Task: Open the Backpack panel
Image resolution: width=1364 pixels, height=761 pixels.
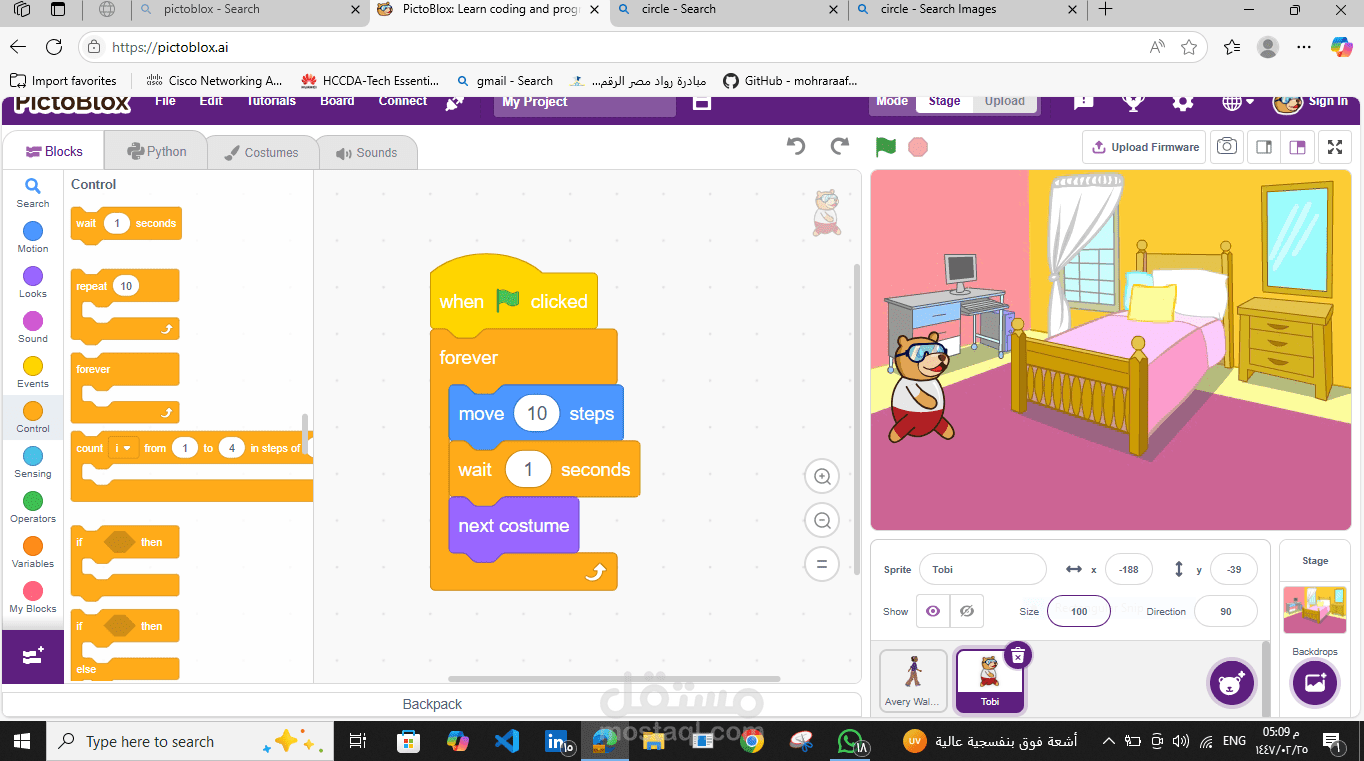Action: click(x=432, y=704)
